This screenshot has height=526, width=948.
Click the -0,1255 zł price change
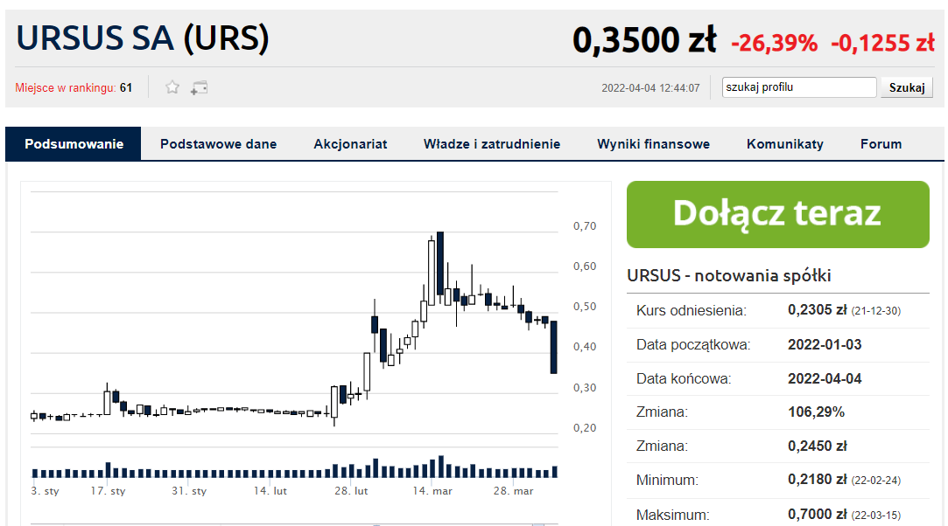(x=883, y=43)
